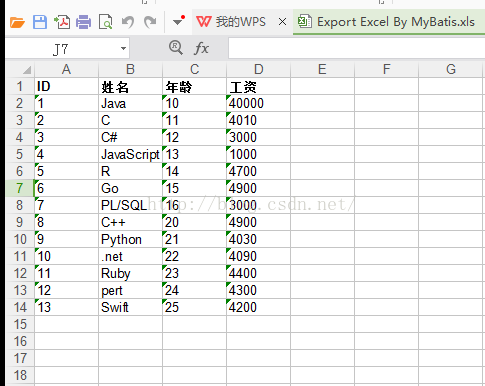This screenshot has height=386, width=485.
Task: Select row 18 header
Action: [20, 375]
